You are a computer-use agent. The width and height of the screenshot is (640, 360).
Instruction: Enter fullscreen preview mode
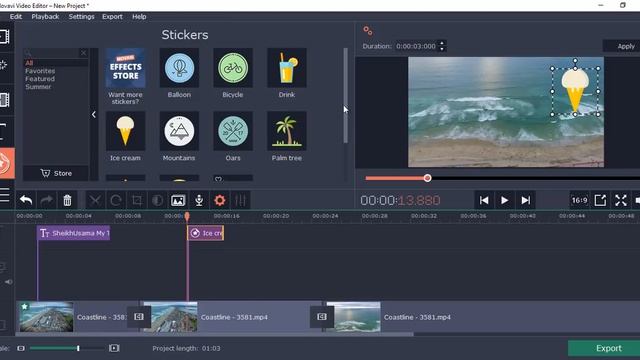621,200
